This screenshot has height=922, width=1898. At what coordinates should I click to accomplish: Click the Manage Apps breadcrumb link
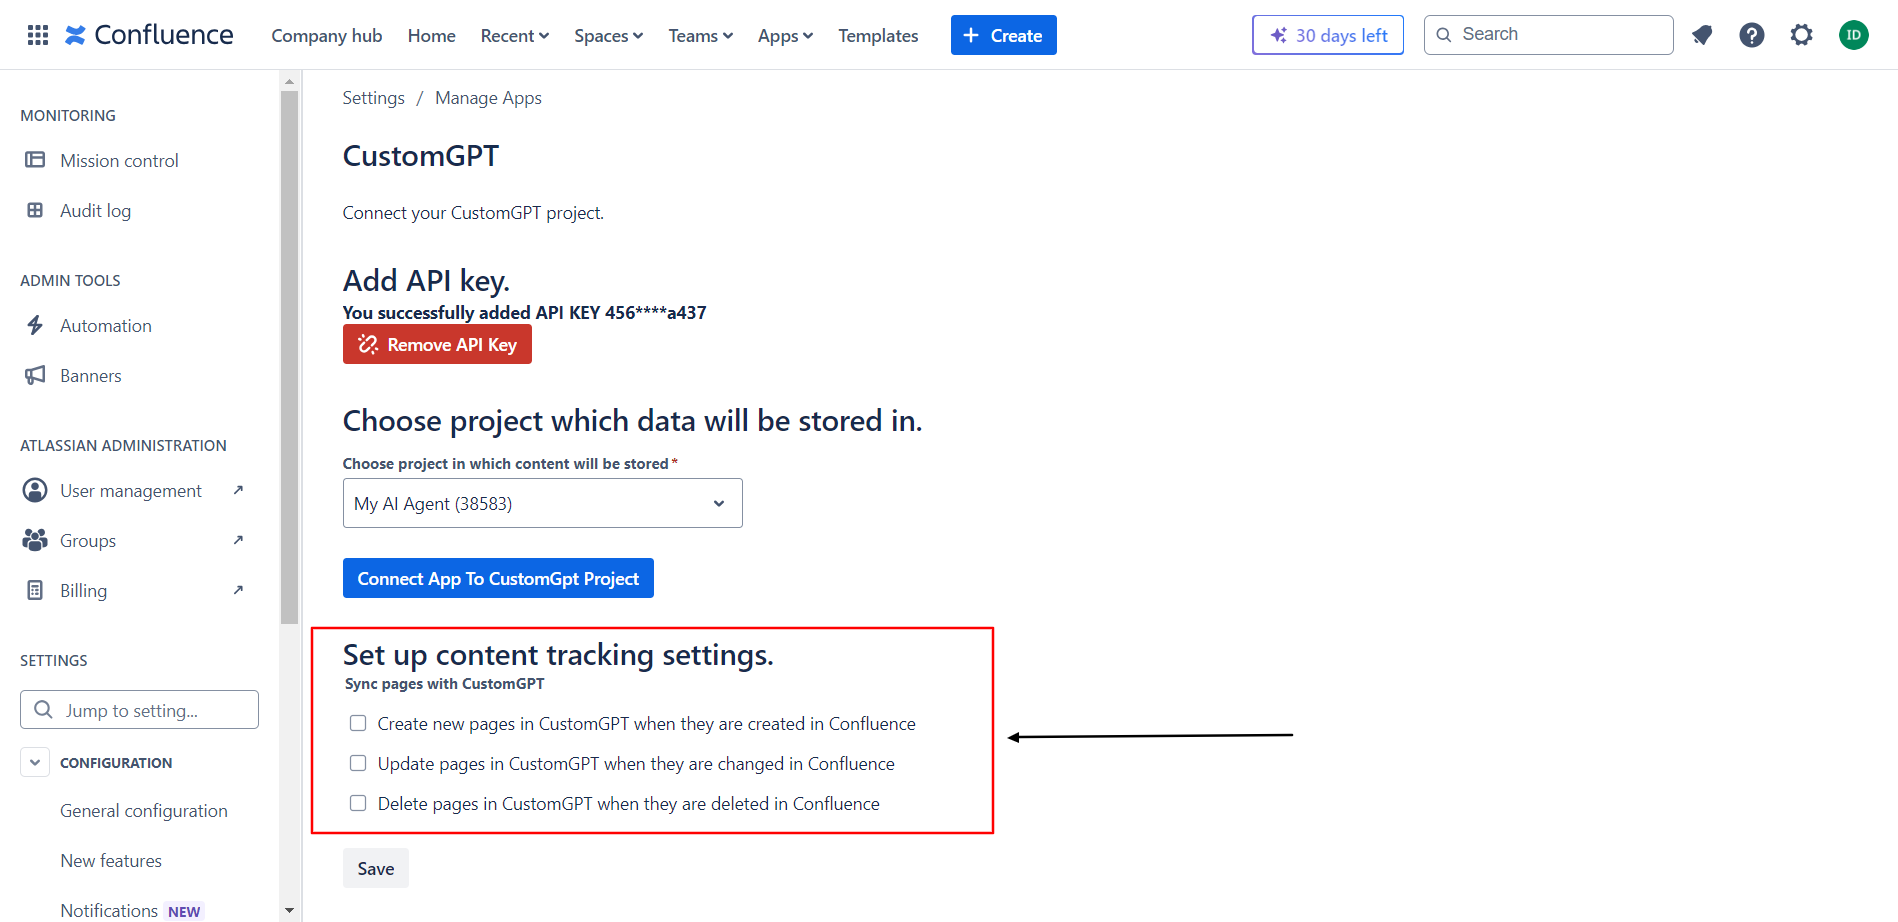point(488,98)
